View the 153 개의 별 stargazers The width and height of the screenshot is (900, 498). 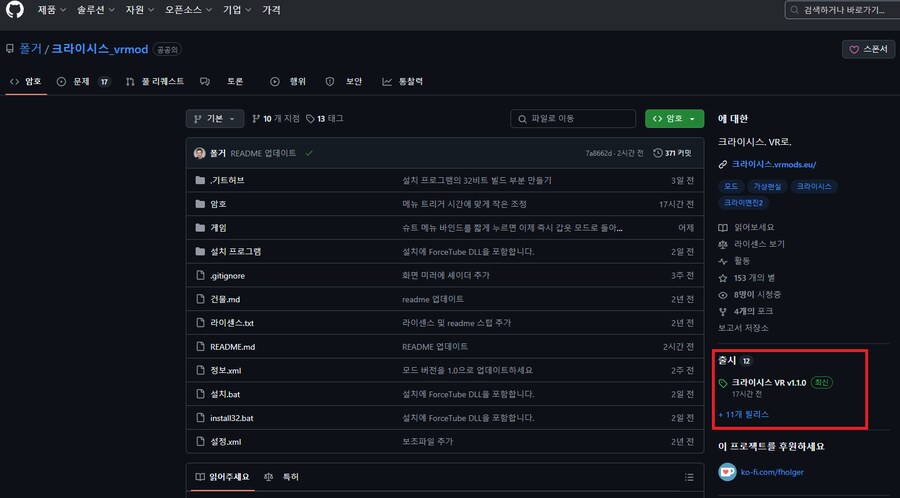click(x=747, y=278)
